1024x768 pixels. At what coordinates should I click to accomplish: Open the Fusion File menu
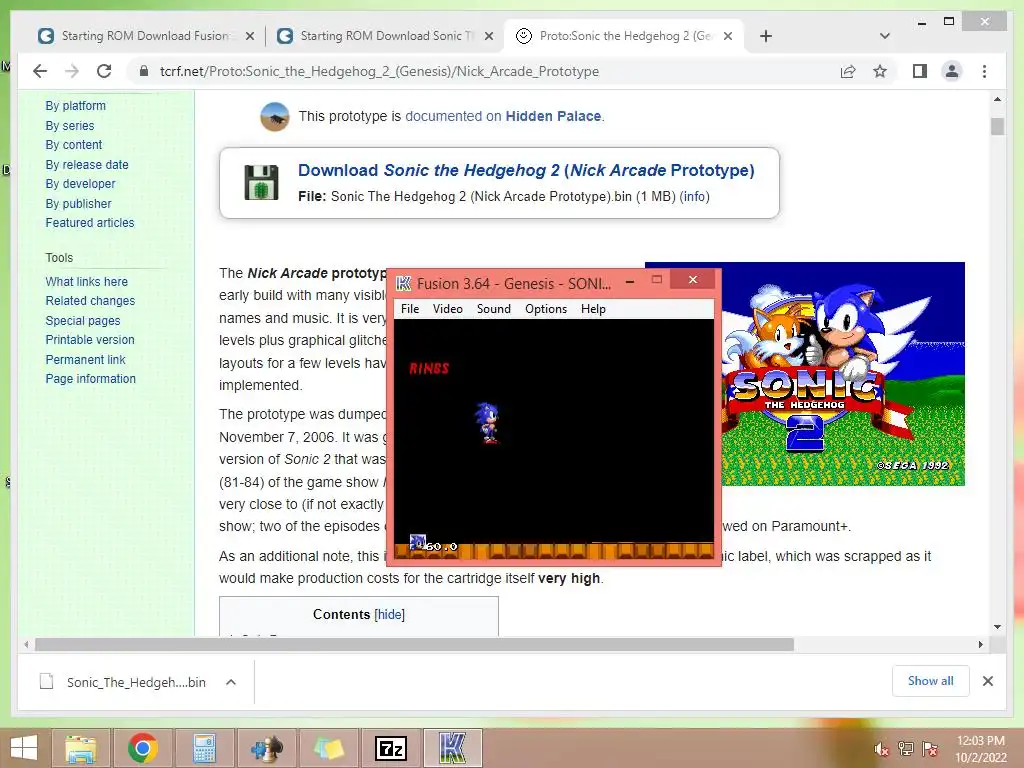click(410, 309)
